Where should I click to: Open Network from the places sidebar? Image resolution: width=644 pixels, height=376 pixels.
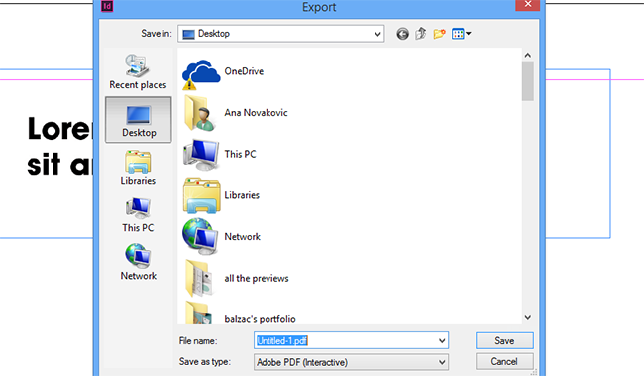138,262
